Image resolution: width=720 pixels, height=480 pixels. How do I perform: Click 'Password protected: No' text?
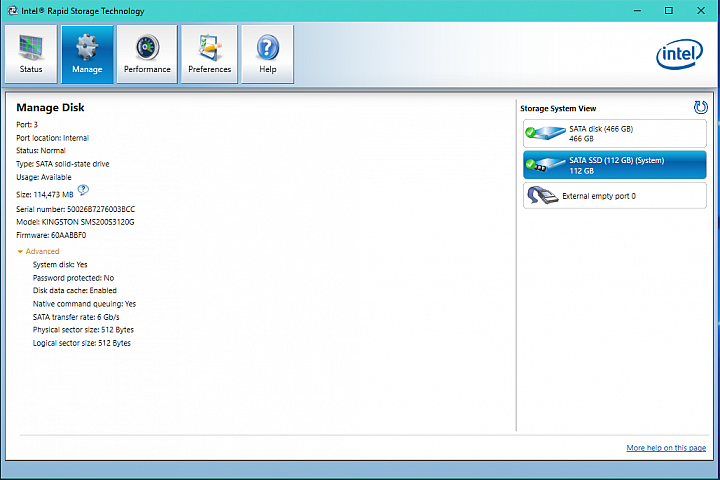pos(73,278)
